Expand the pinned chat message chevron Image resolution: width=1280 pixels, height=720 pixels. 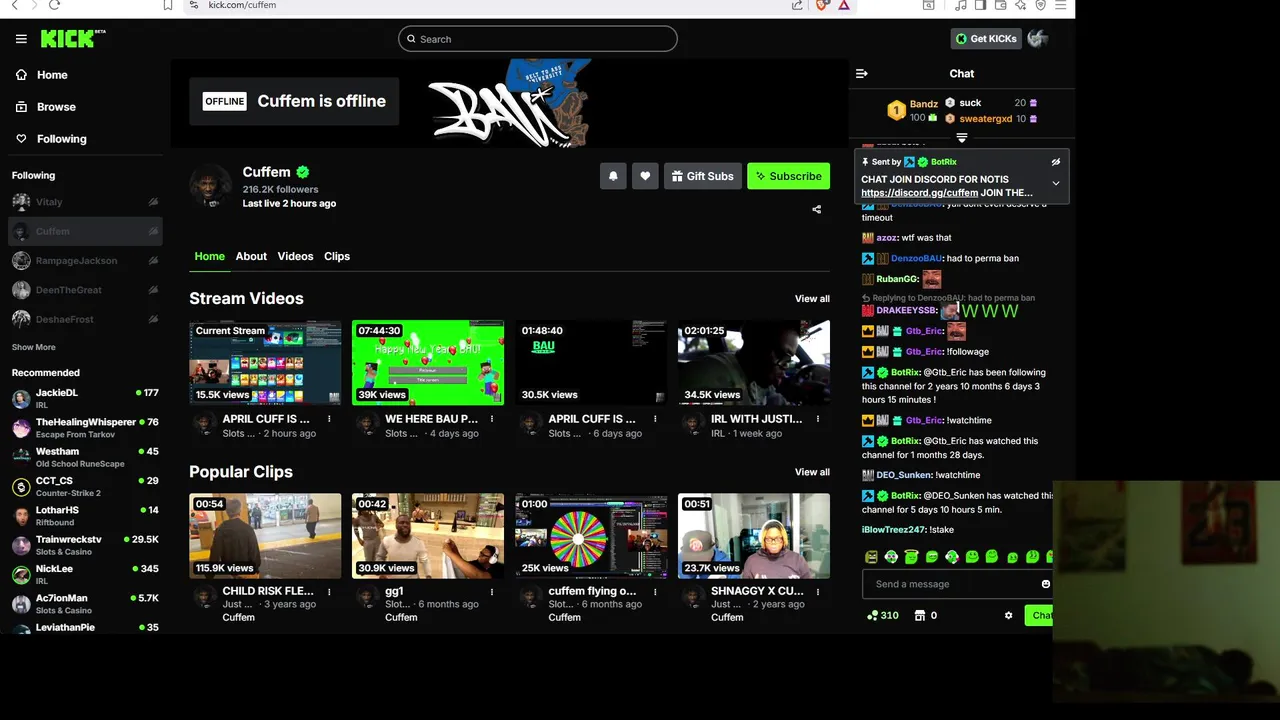[1055, 184]
